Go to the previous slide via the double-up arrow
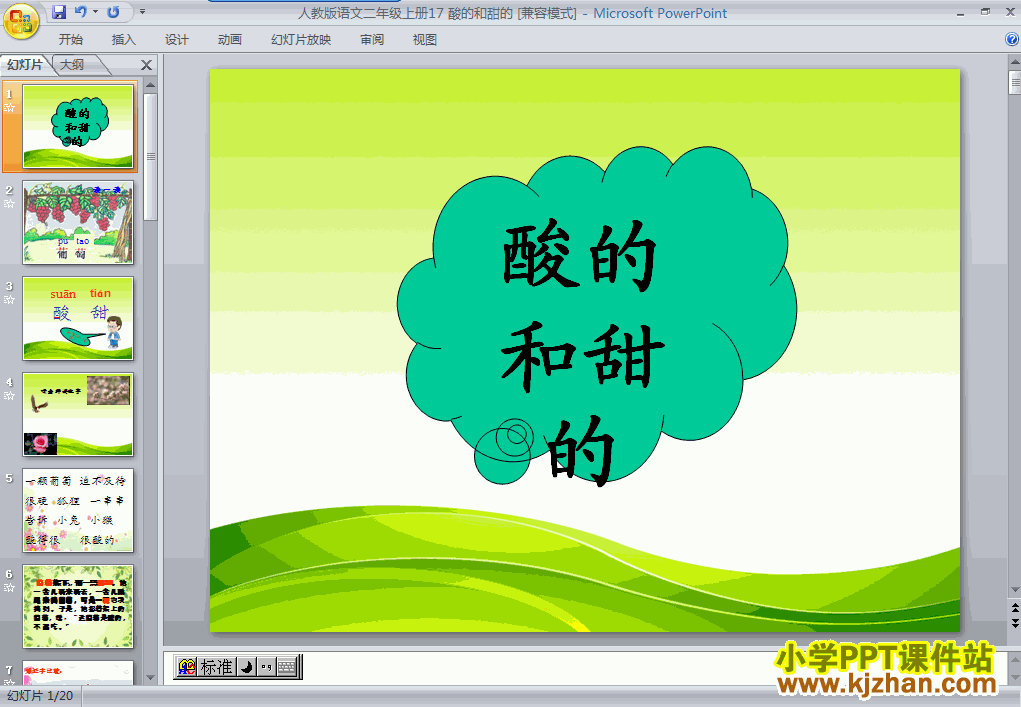 click(1014, 607)
